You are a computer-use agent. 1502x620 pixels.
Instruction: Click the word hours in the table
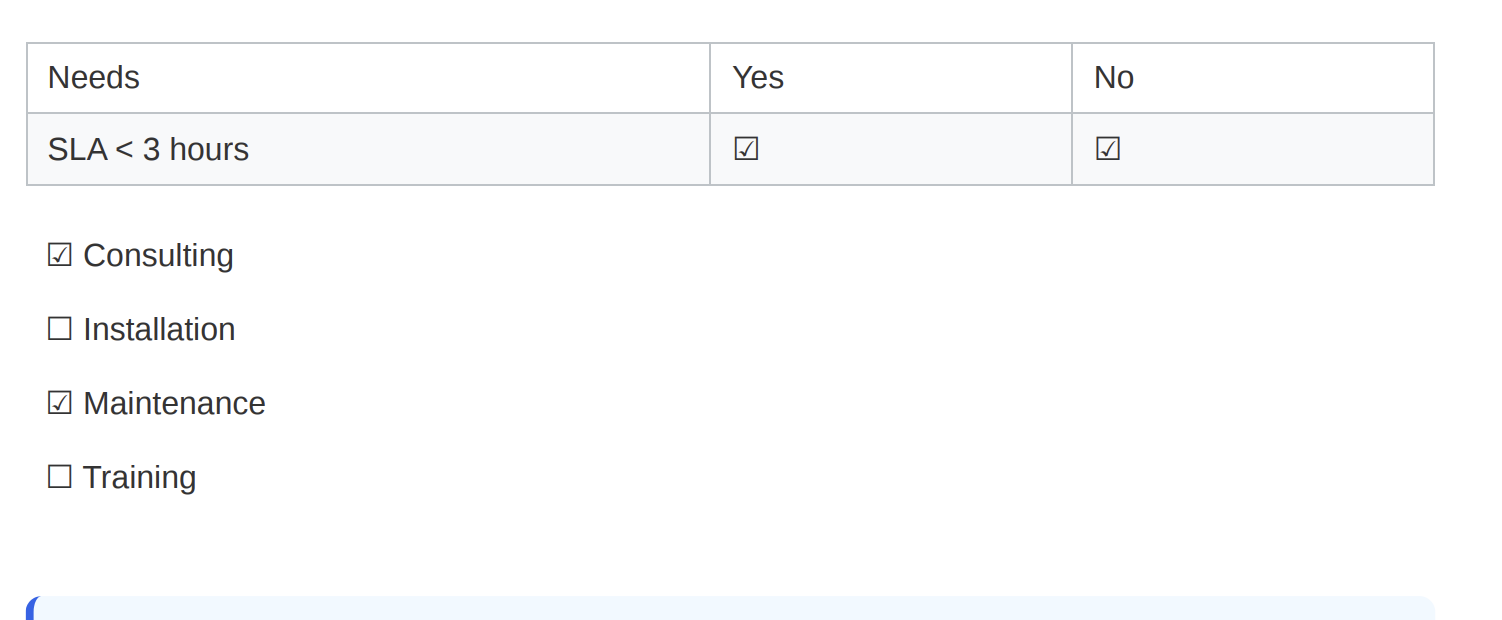(209, 150)
